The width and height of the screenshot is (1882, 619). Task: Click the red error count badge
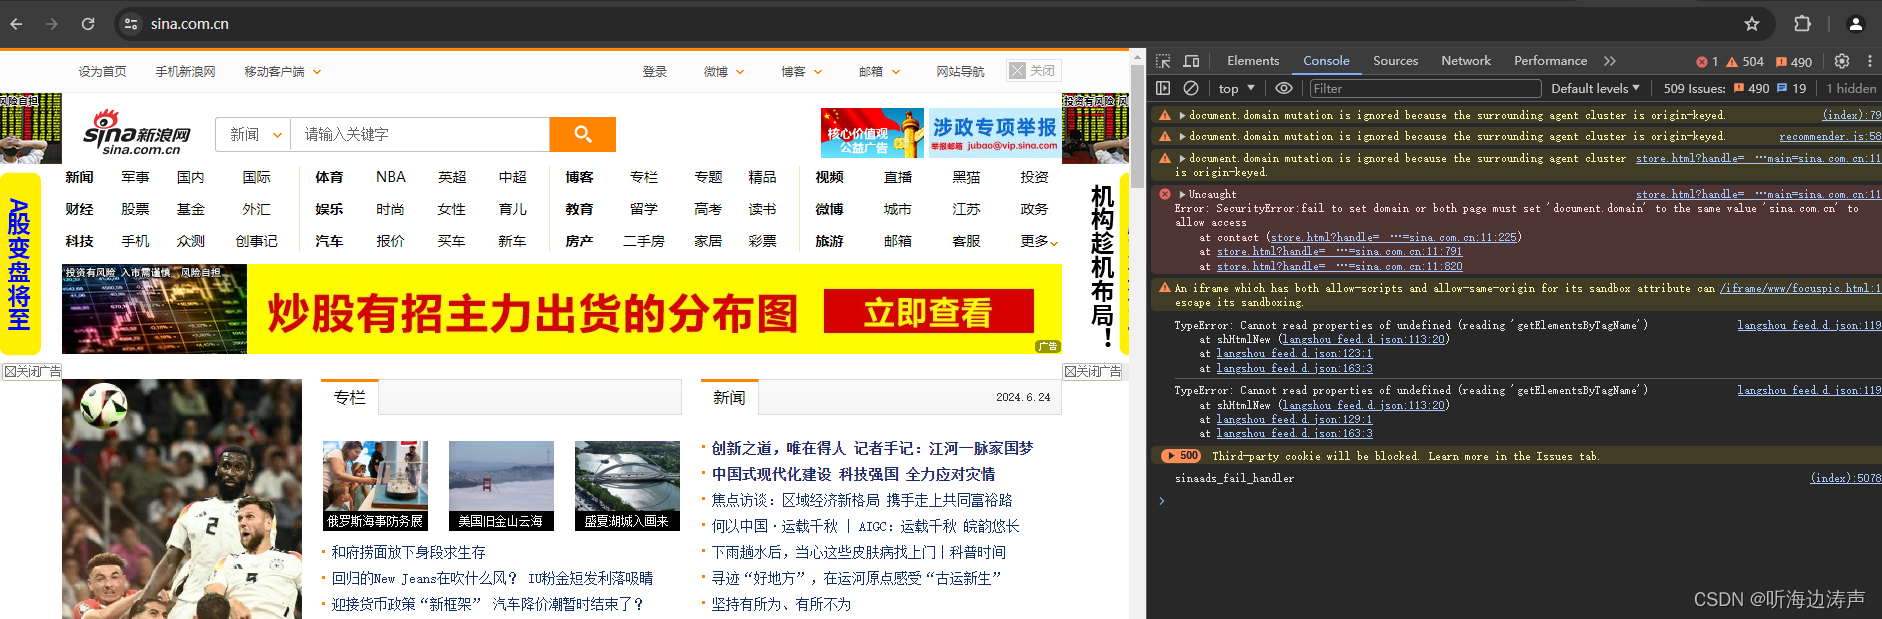[x=1707, y=62]
